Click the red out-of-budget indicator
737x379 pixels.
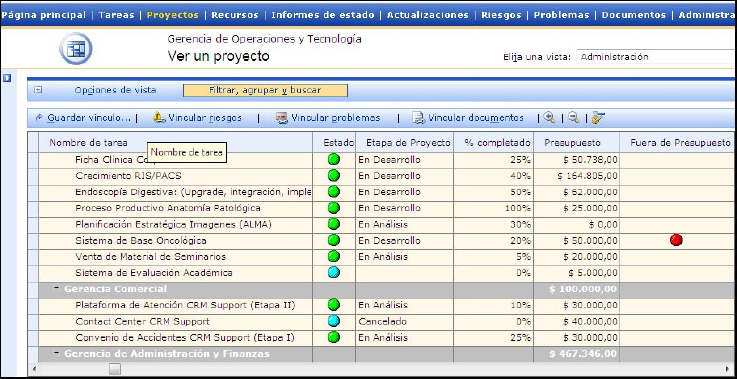pos(676,240)
